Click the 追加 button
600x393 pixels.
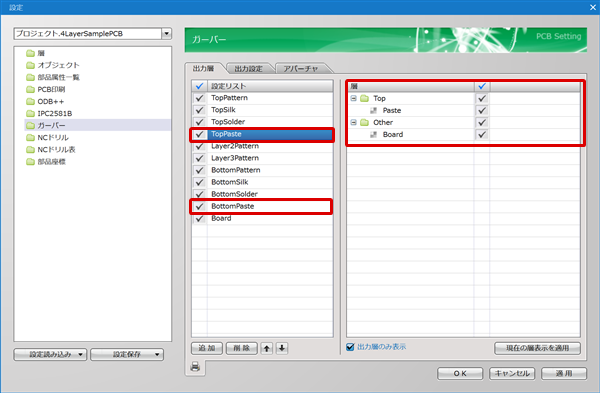point(207,348)
